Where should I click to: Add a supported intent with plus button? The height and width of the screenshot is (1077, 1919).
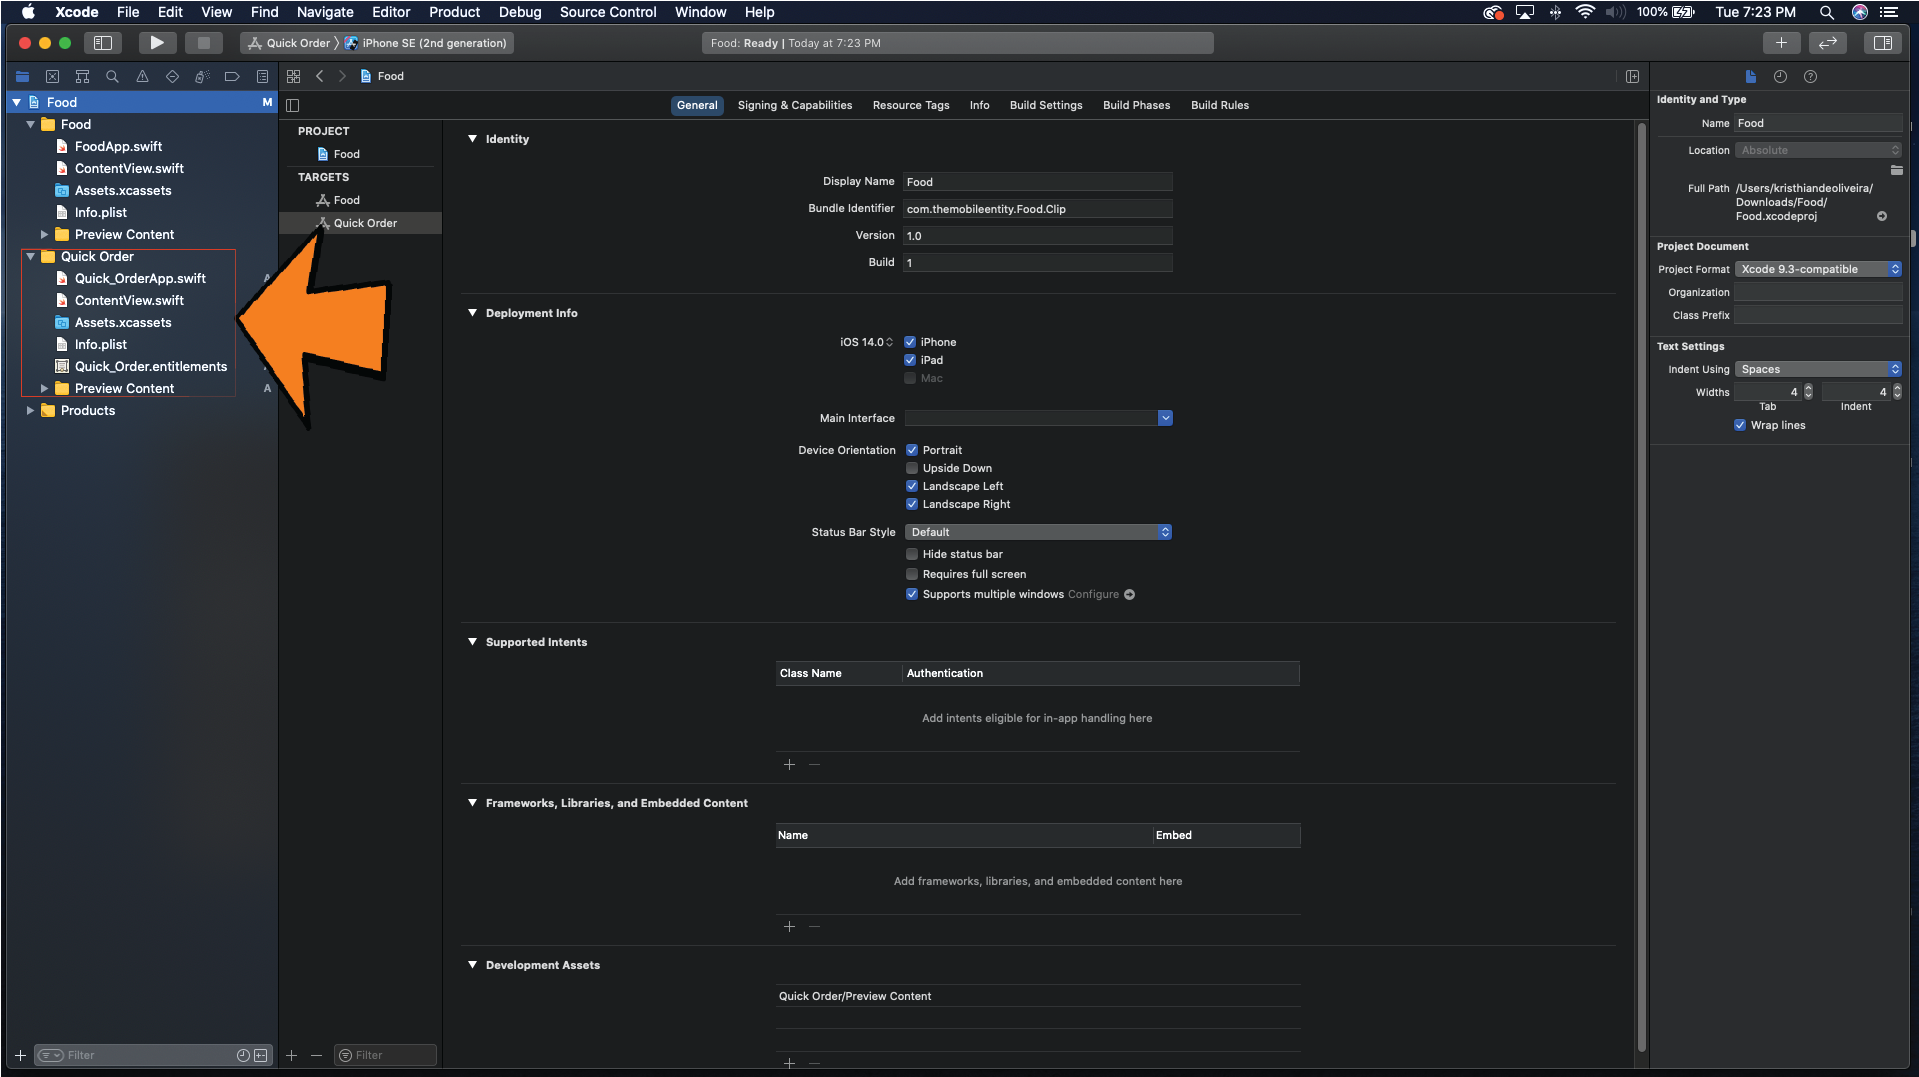pyautogui.click(x=789, y=765)
